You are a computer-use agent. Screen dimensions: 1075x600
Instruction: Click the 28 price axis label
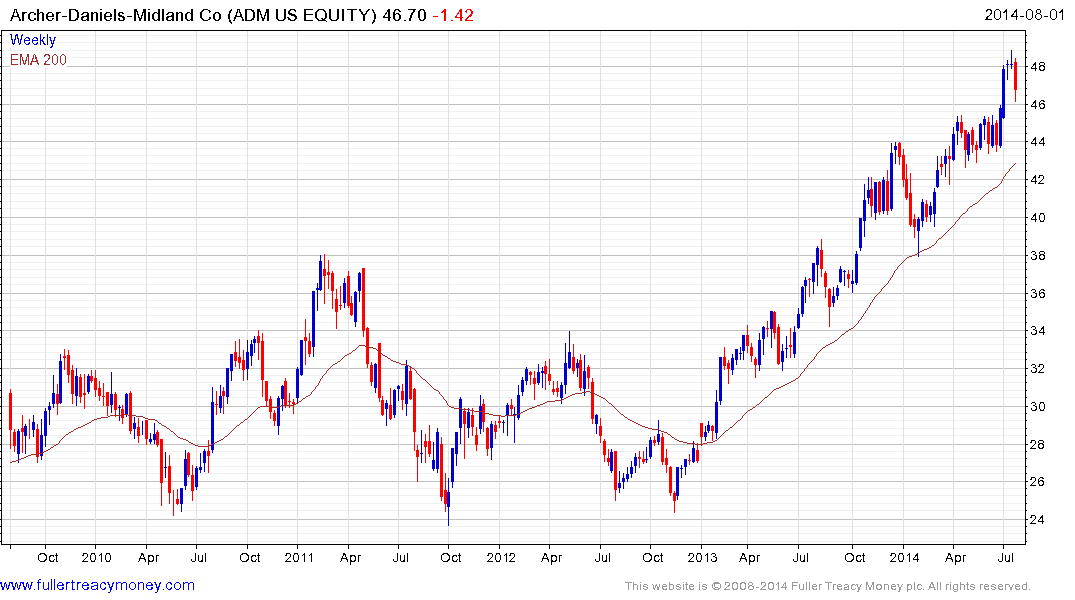coord(1037,444)
